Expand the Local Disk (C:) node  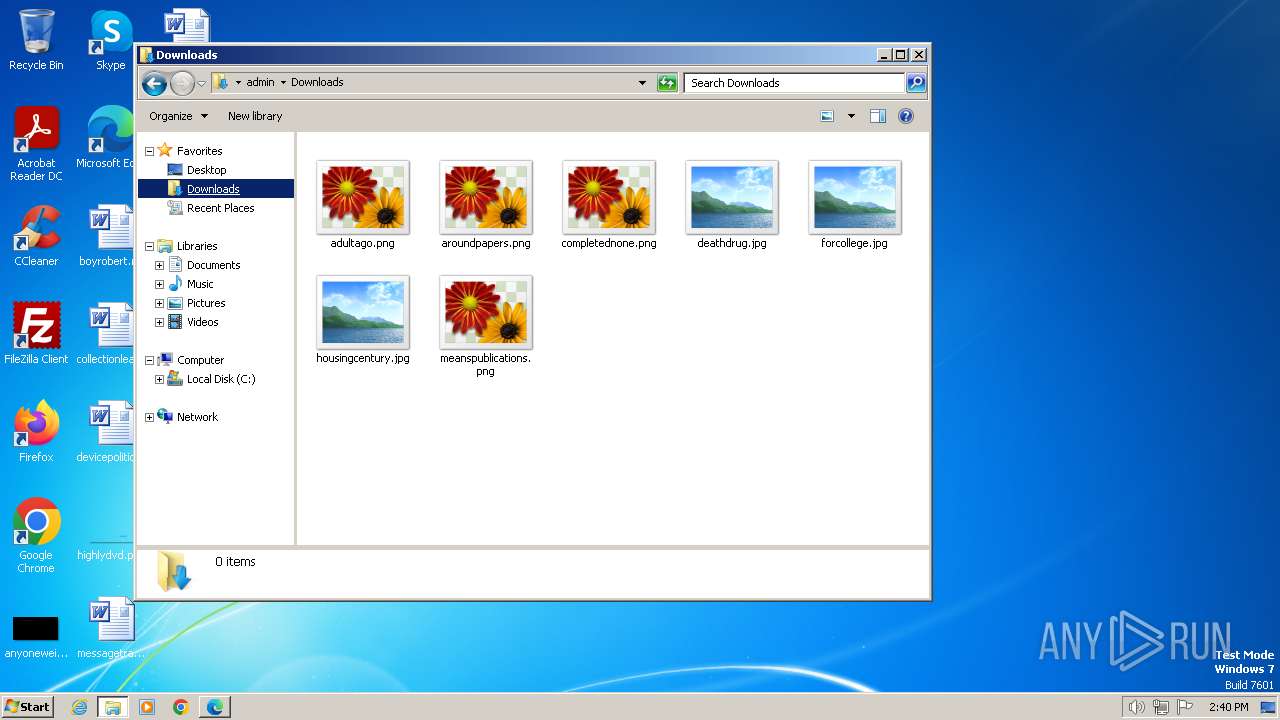(x=159, y=379)
